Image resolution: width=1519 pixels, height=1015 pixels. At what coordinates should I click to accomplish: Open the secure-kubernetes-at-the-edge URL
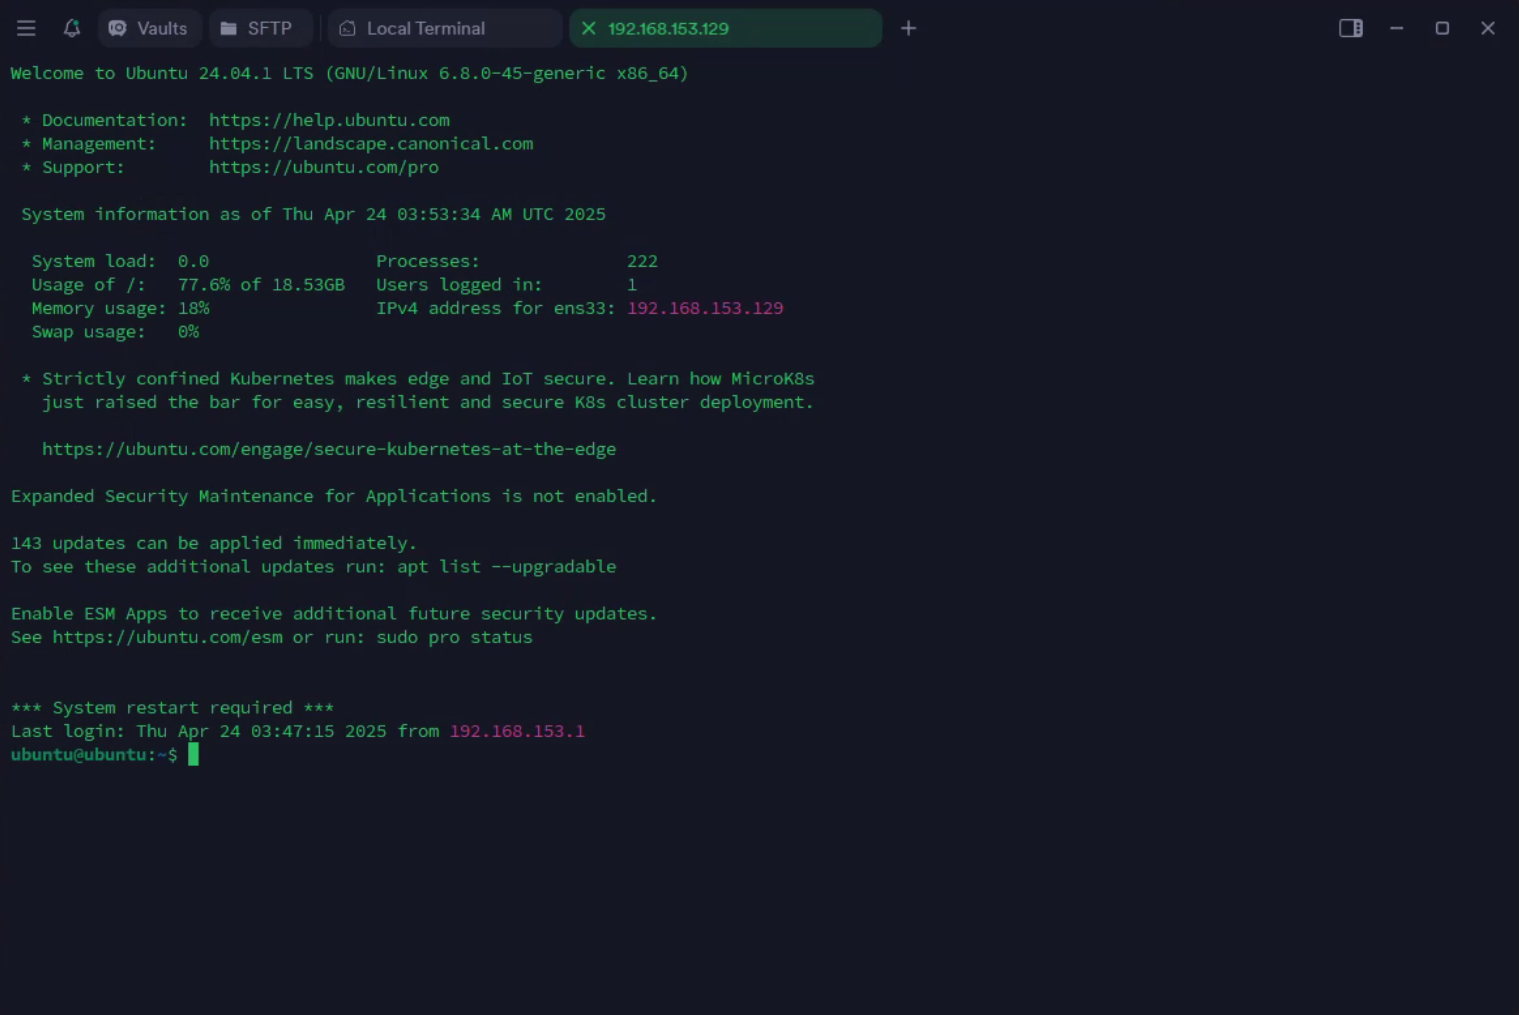pyautogui.click(x=328, y=449)
